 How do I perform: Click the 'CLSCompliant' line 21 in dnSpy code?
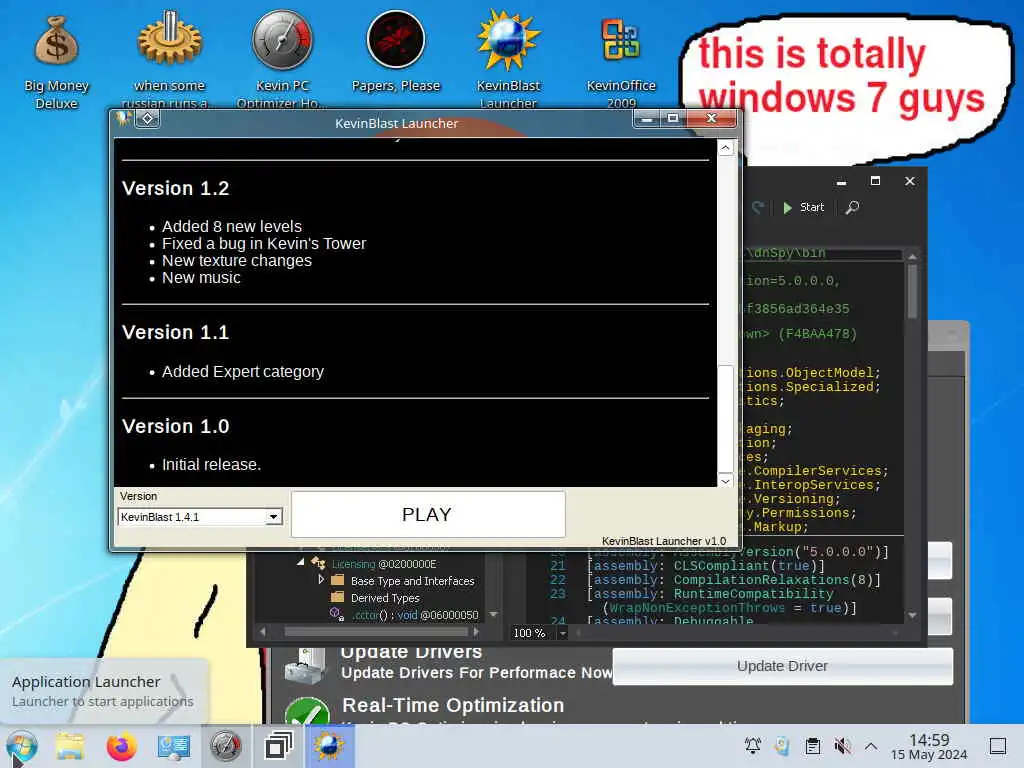pos(722,566)
